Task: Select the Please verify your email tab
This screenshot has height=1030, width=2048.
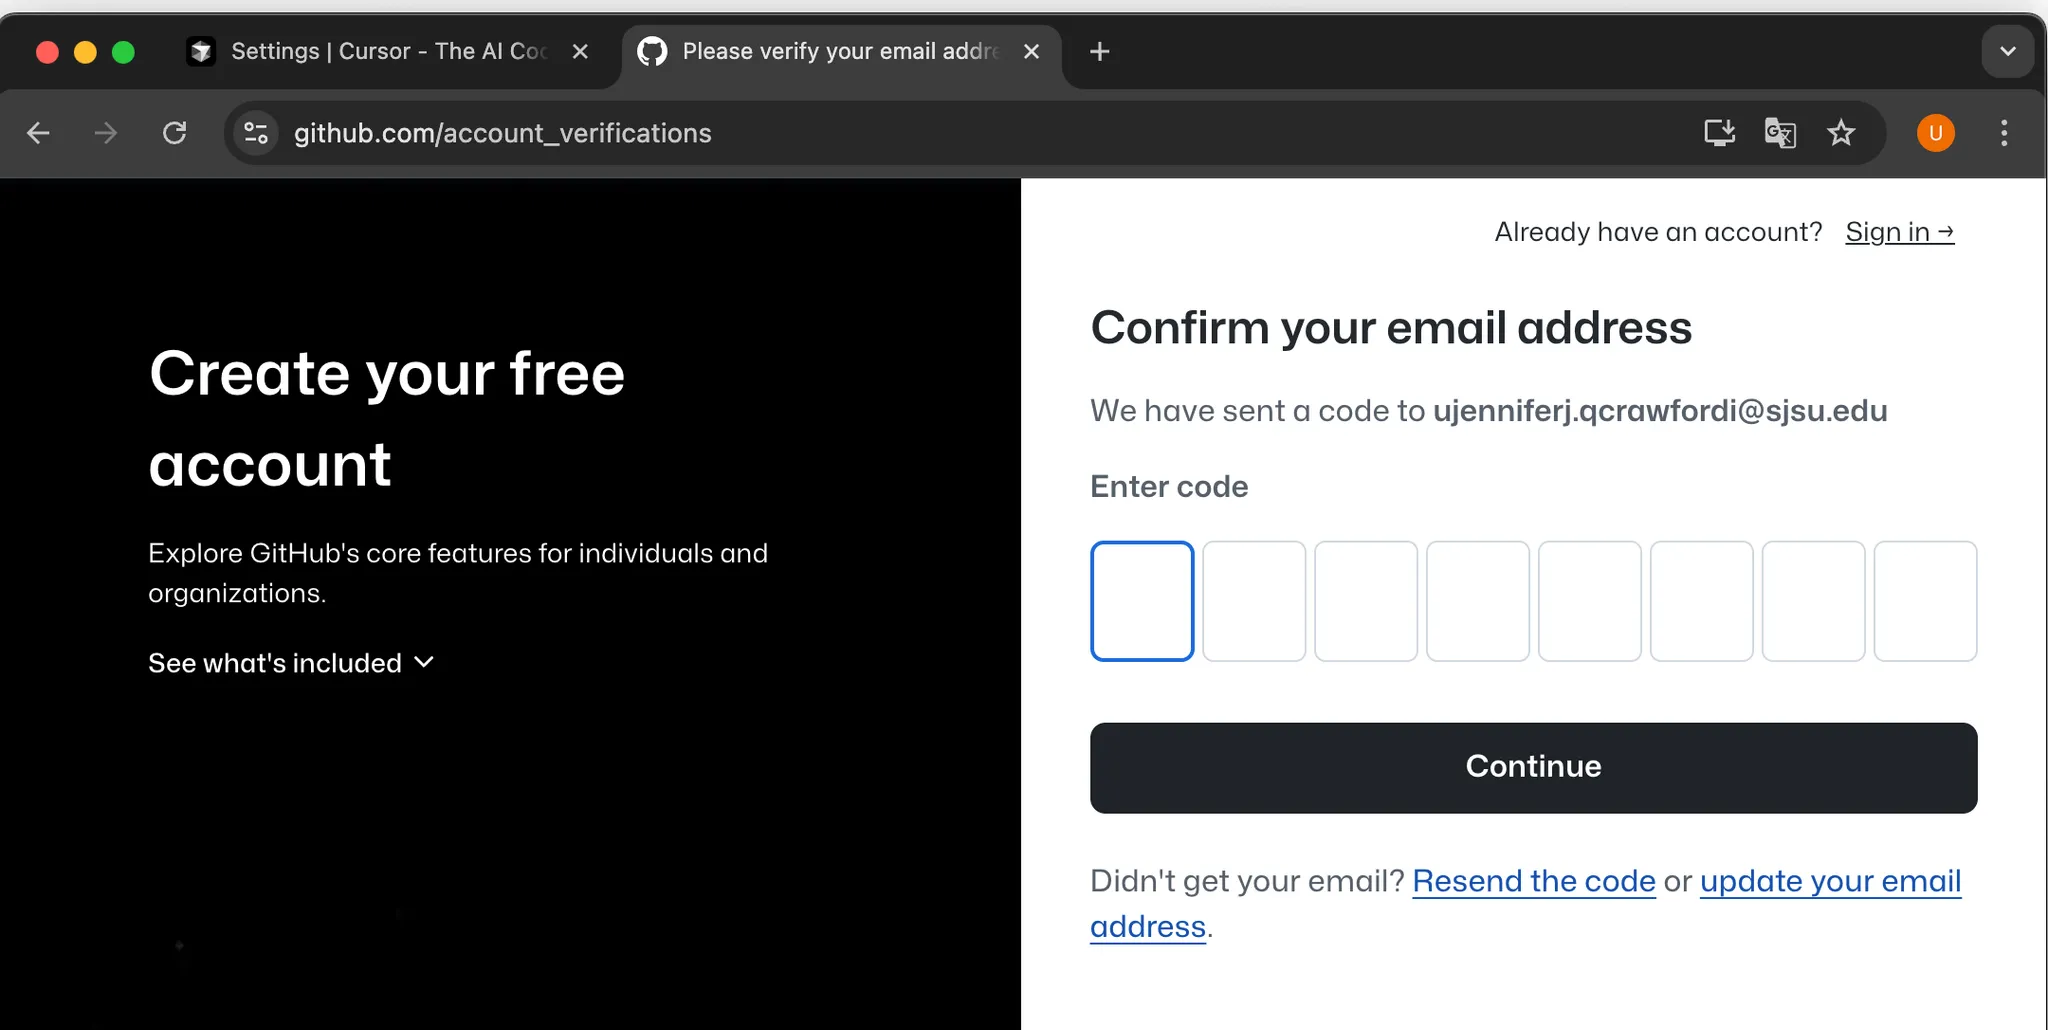Action: click(x=841, y=52)
